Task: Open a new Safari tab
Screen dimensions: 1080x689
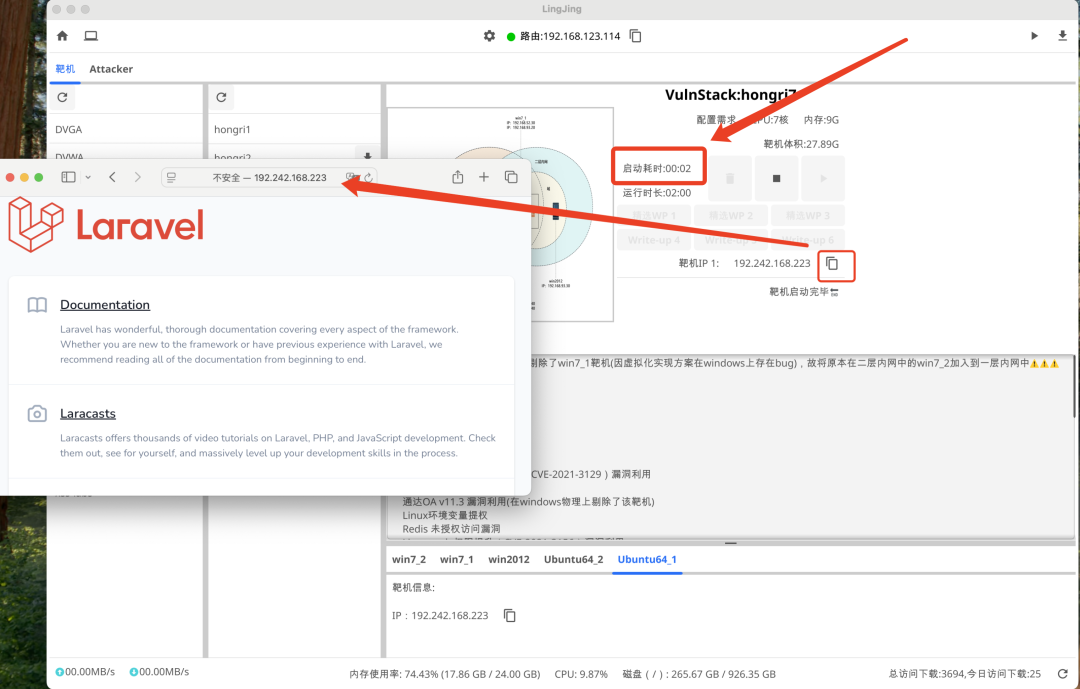Action: pos(484,177)
